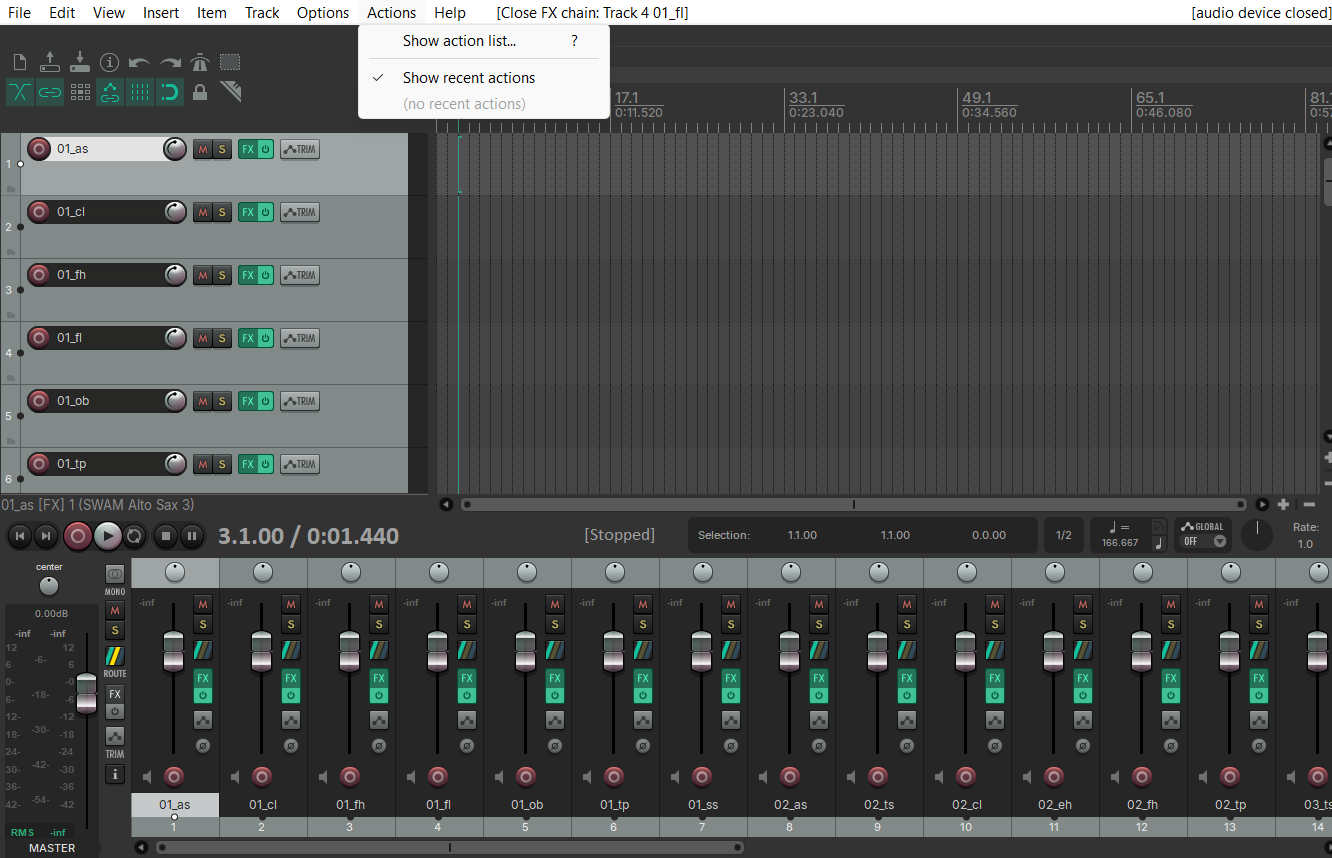Open FX chain for track 01_ob
The height and width of the screenshot is (858, 1332).
click(x=248, y=401)
